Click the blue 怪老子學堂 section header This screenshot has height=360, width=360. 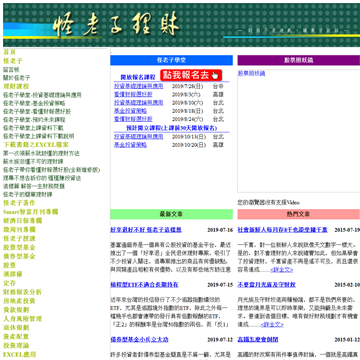tap(171, 60)
